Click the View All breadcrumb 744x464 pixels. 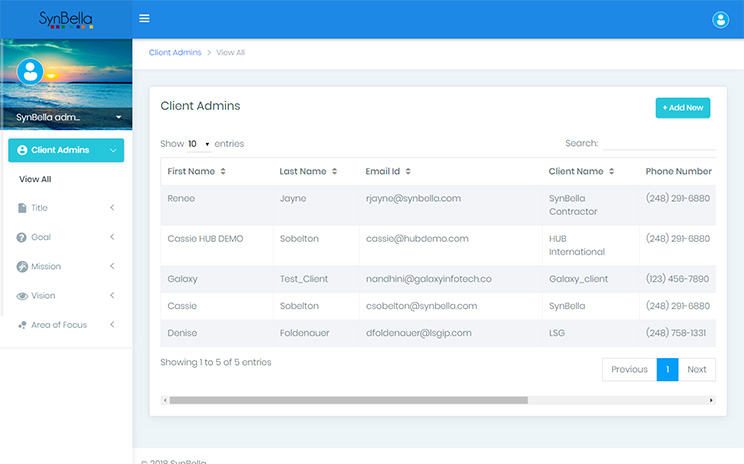point(231,53)
